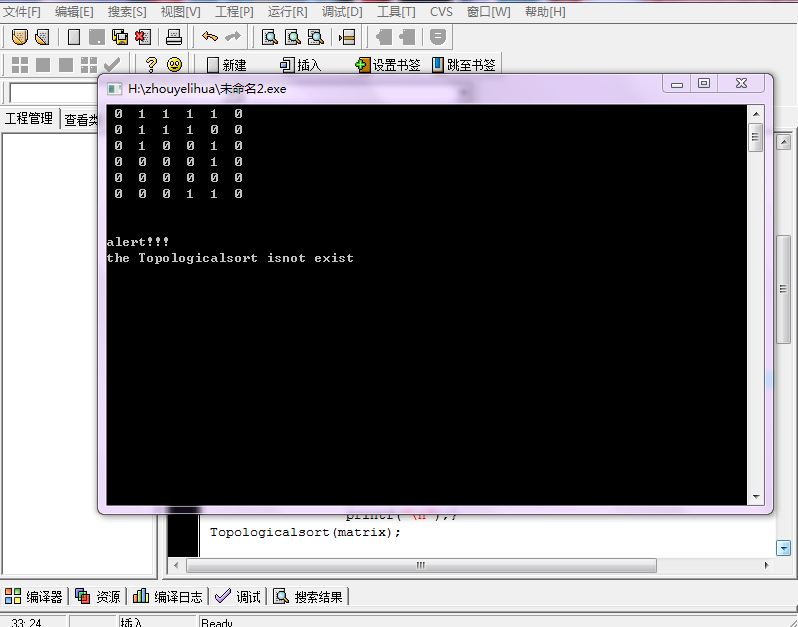Switch to the 查看类 class browser tab
Viewport: 798px width, 627px height.
[80, 120]
